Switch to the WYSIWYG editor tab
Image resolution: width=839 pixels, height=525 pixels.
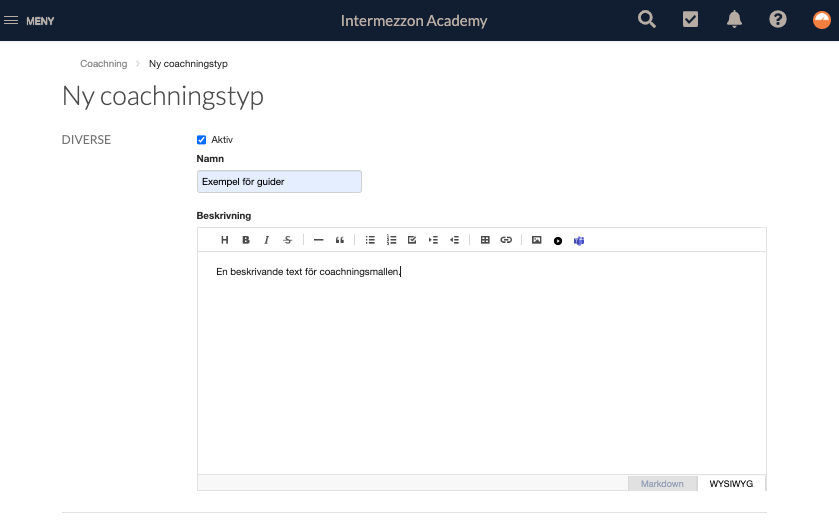731,484
